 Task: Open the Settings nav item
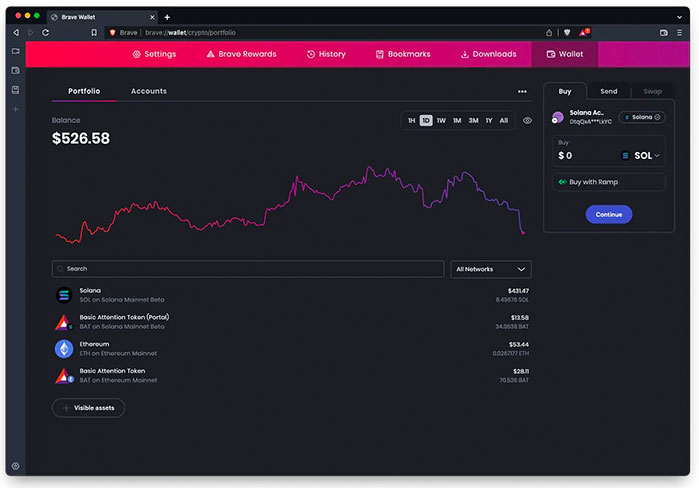click(154, 54)
